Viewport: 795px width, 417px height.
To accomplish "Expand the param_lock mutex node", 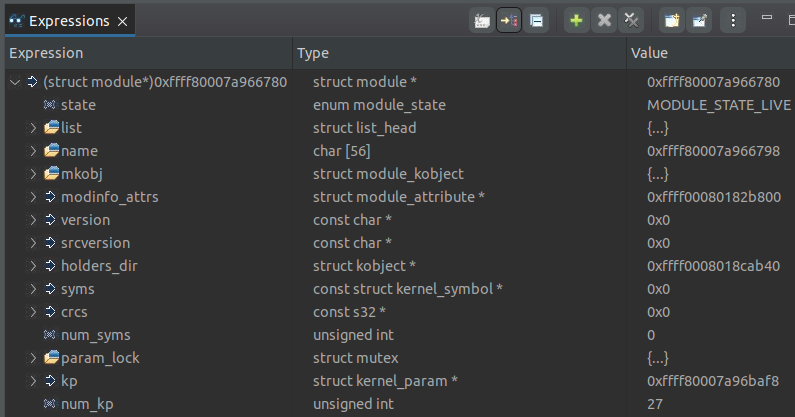I will click(33, 358).
